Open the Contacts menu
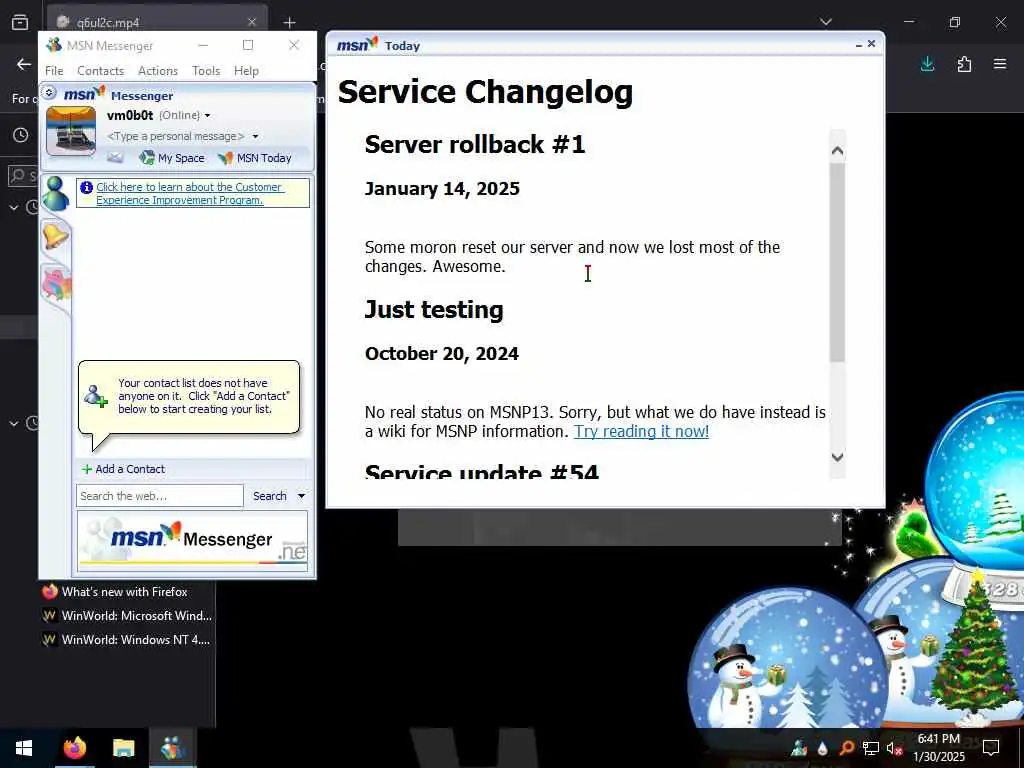The width and height of the screenshot is (1024, 768). pyautogui.click(x=101, y=71)
